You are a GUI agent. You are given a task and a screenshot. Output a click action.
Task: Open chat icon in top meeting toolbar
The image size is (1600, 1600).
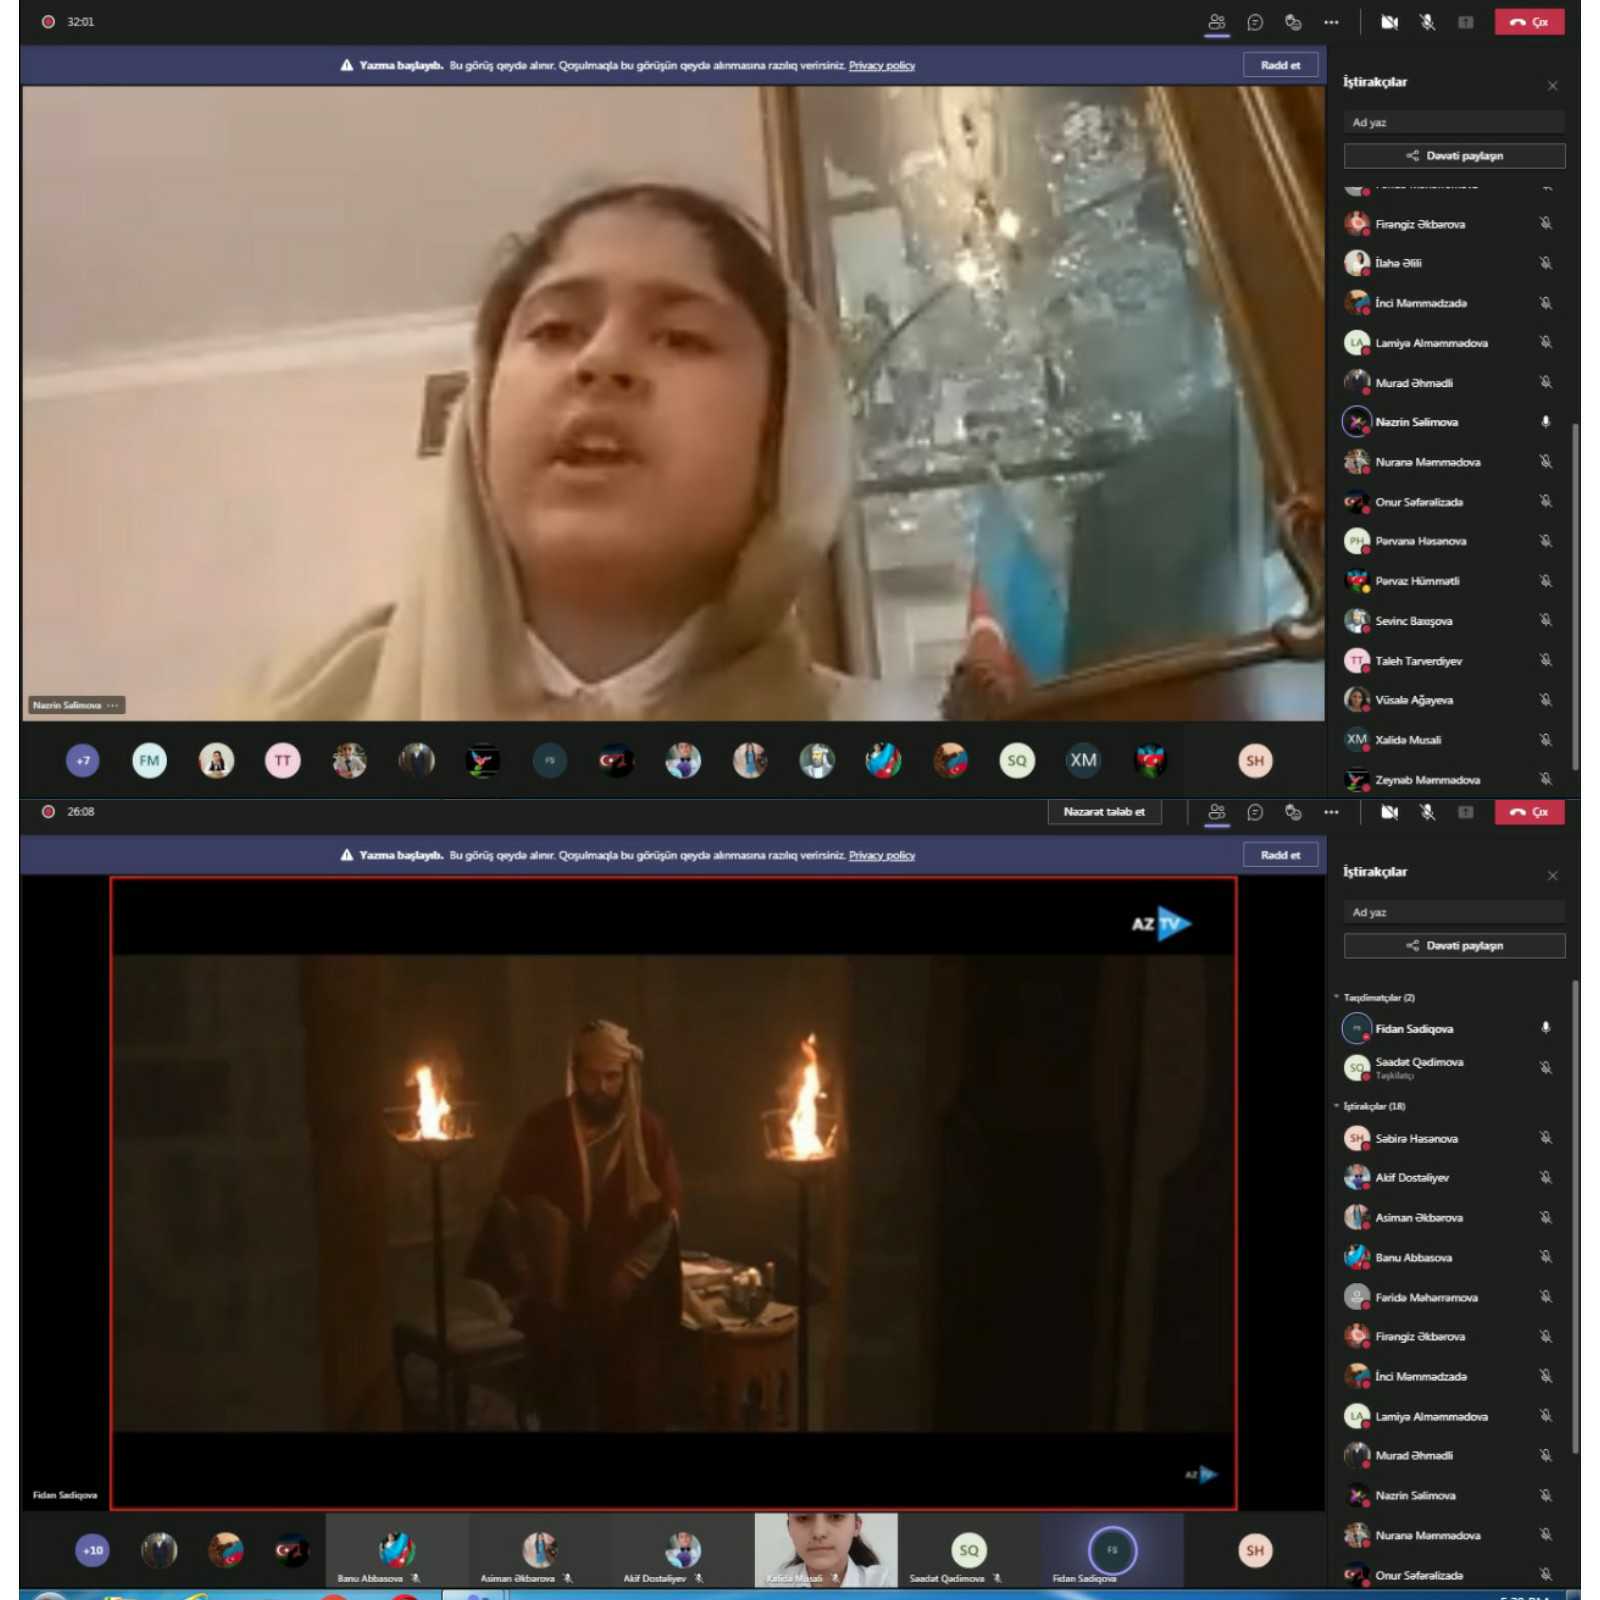point(1255,22)
